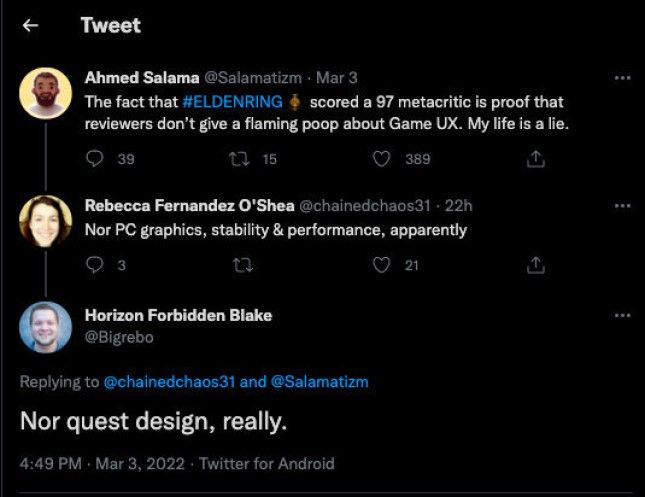View Ahmed Salama's profile picture

pyautogui.click(x=46, y=94)
